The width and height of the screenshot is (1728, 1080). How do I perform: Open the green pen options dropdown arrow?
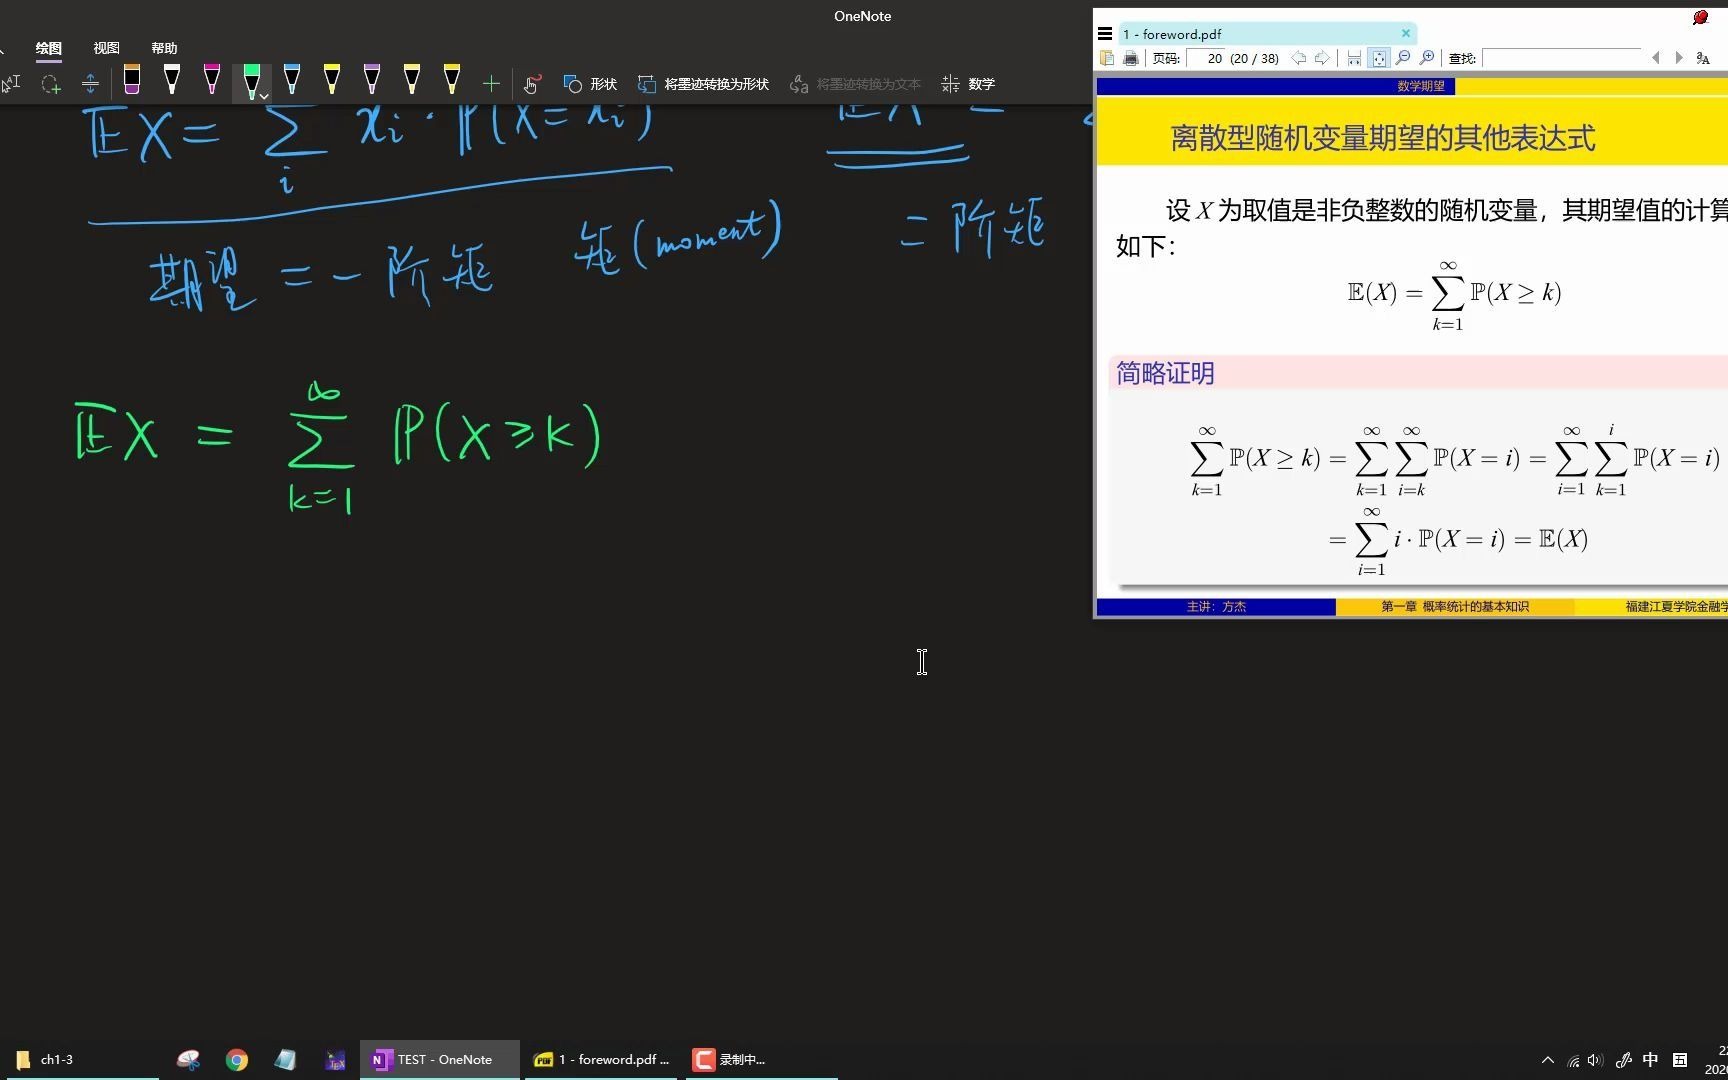click(264, 96)
